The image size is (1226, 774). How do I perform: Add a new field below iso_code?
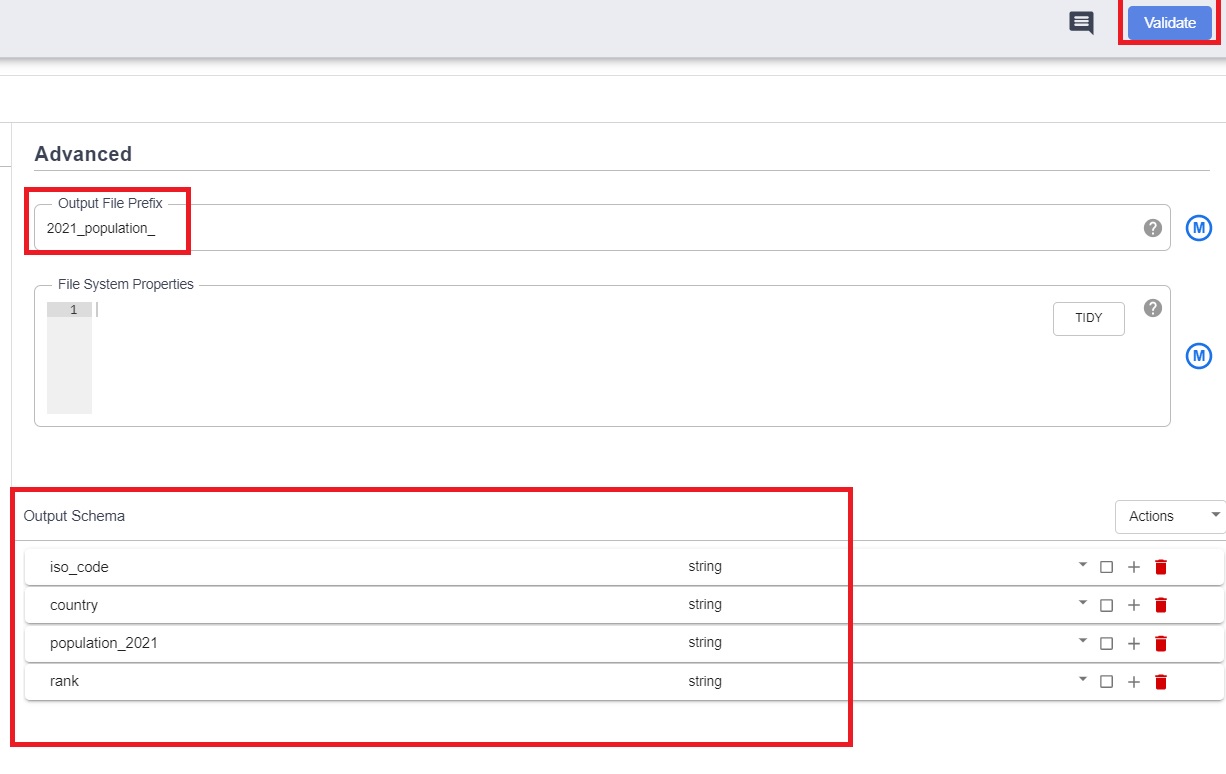click(1134, 566)
